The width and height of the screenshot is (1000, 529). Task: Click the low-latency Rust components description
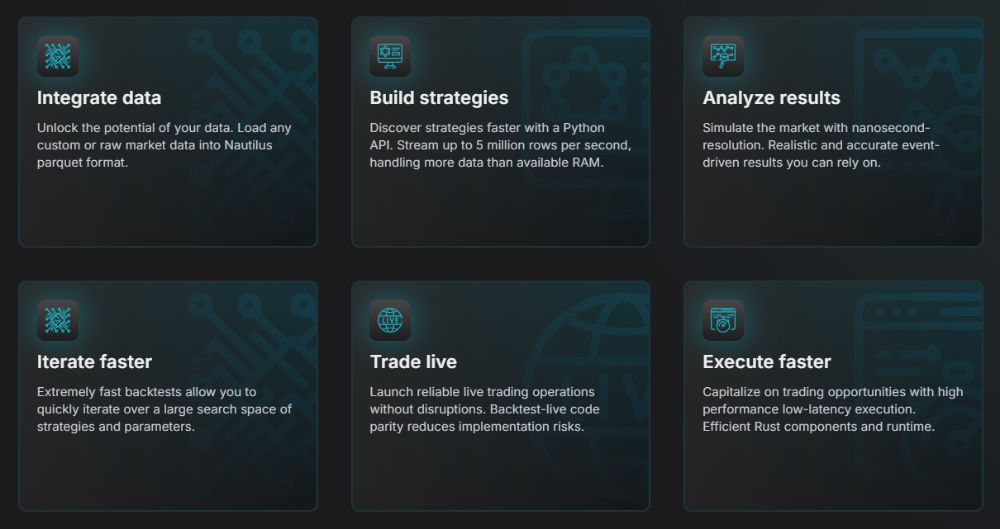833,409
